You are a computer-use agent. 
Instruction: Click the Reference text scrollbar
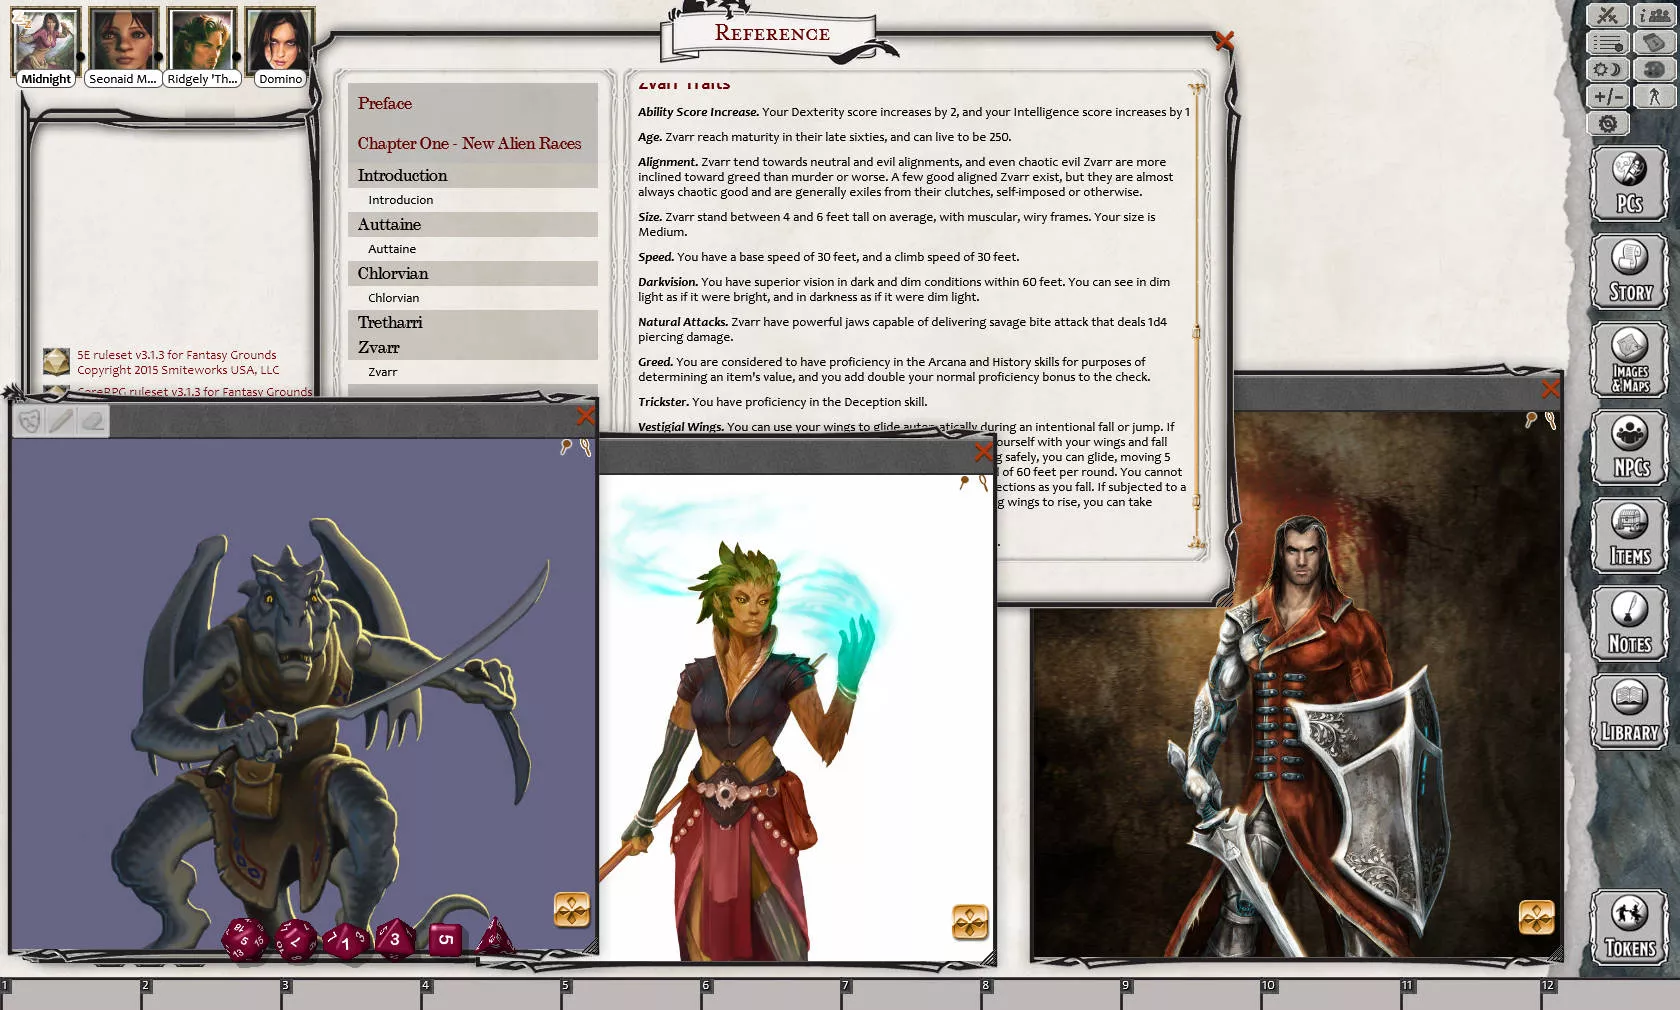coord(1196,315)
